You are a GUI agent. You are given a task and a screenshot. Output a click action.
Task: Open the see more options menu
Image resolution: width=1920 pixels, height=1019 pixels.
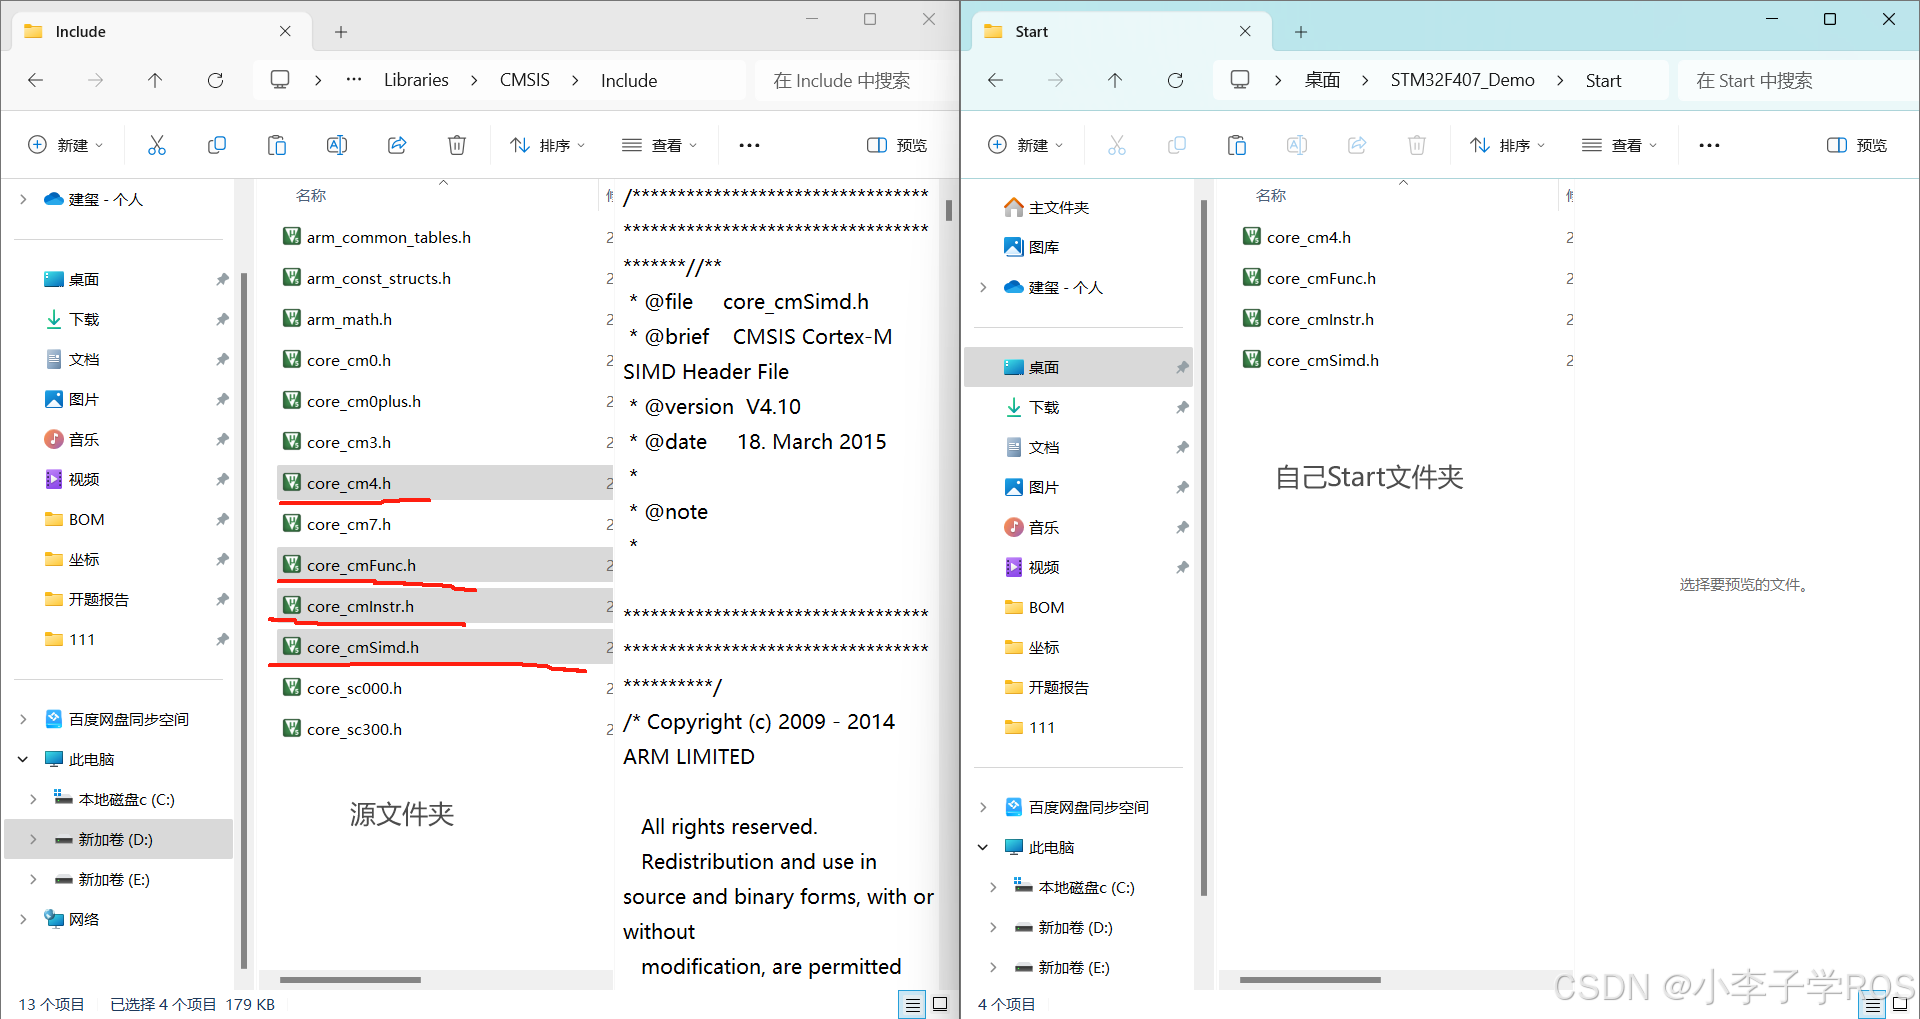tap(748, 145)
